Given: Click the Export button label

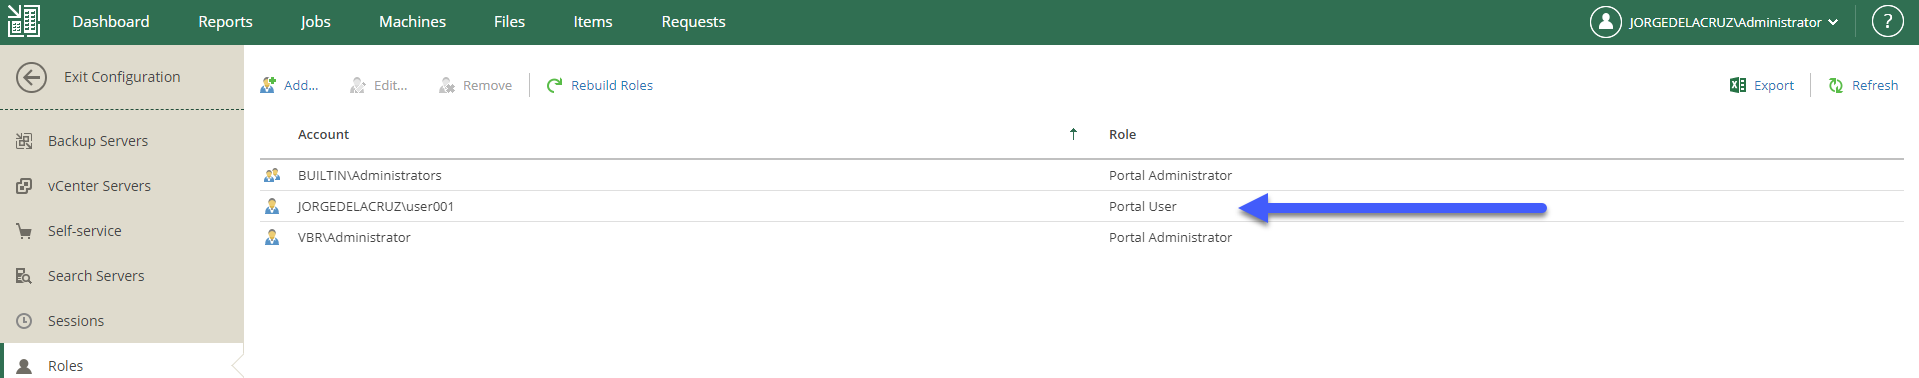Looking at the screenshot, I should click(1774, 85).
